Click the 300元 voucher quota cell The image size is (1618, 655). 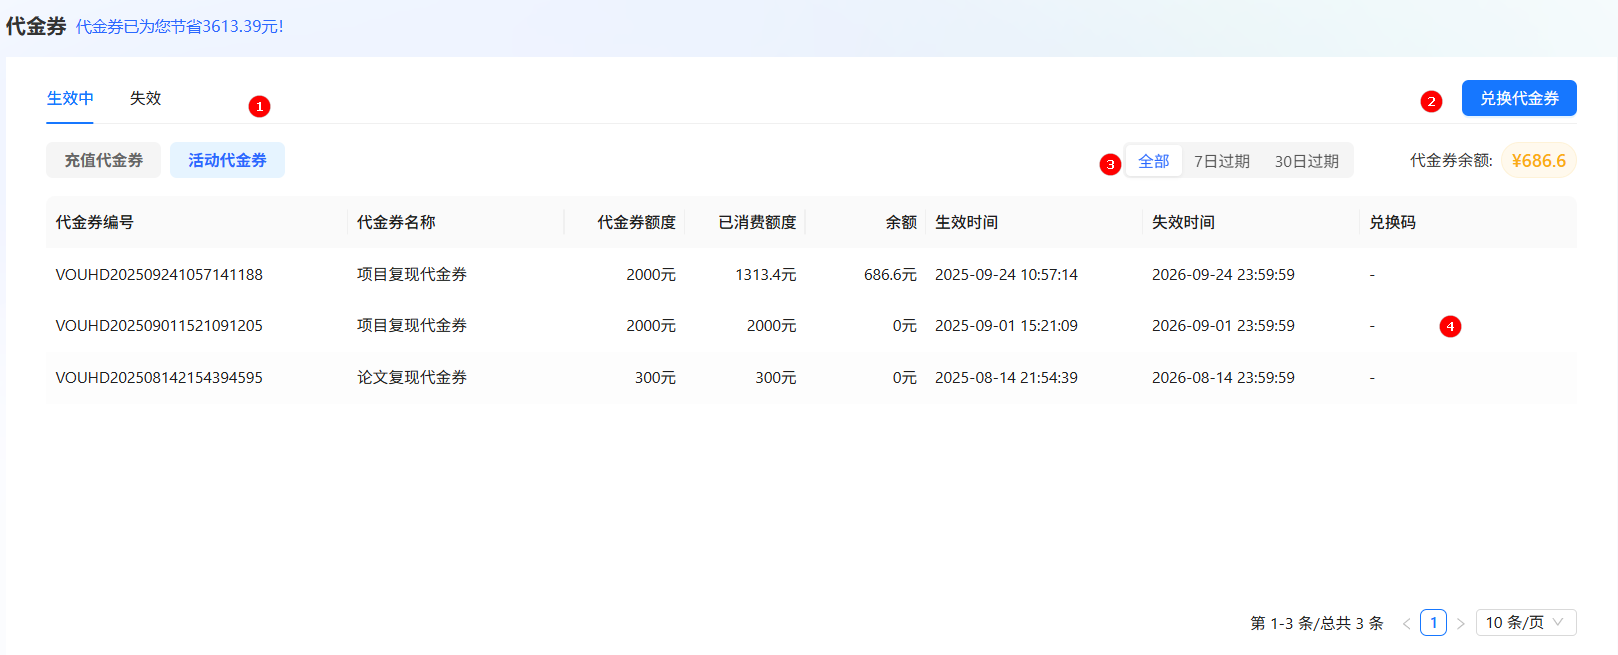(x=655, y=377)
